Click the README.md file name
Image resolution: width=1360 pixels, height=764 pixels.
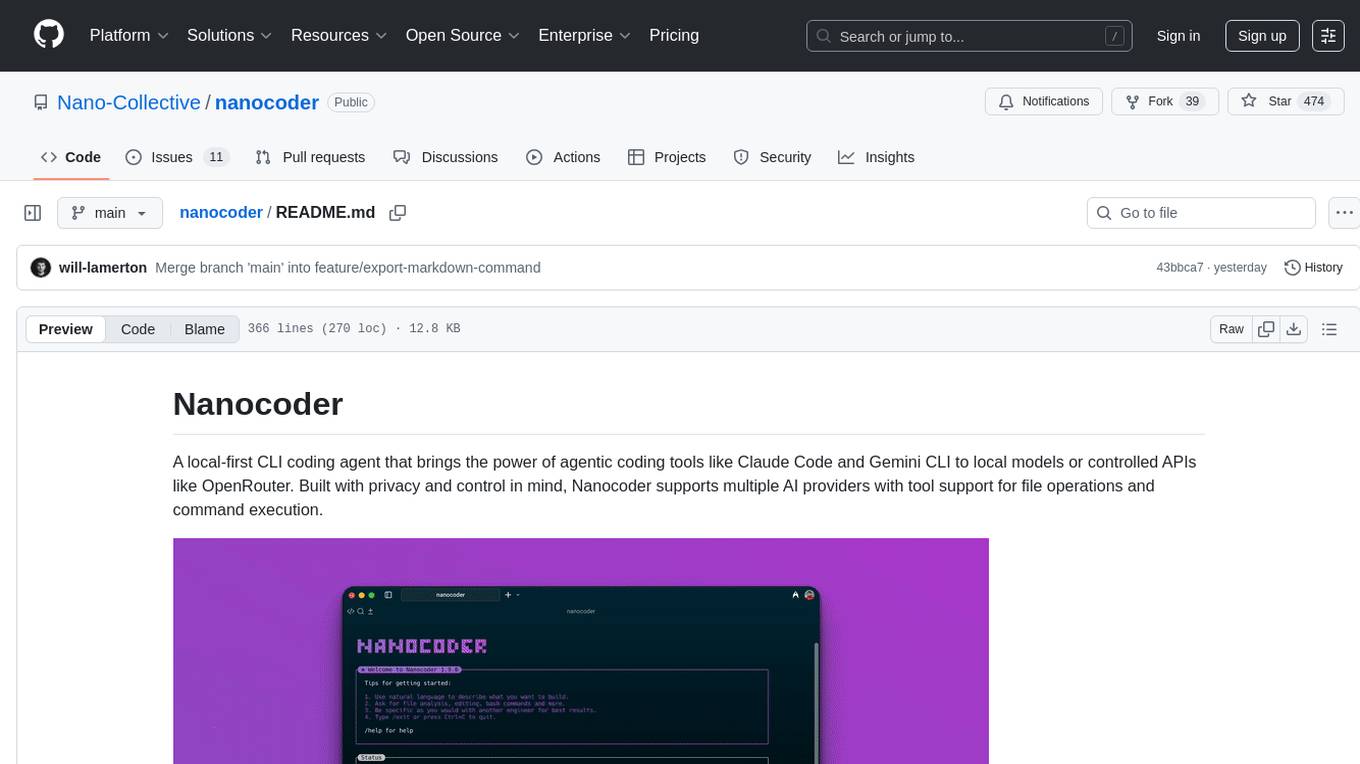(326, 212)
